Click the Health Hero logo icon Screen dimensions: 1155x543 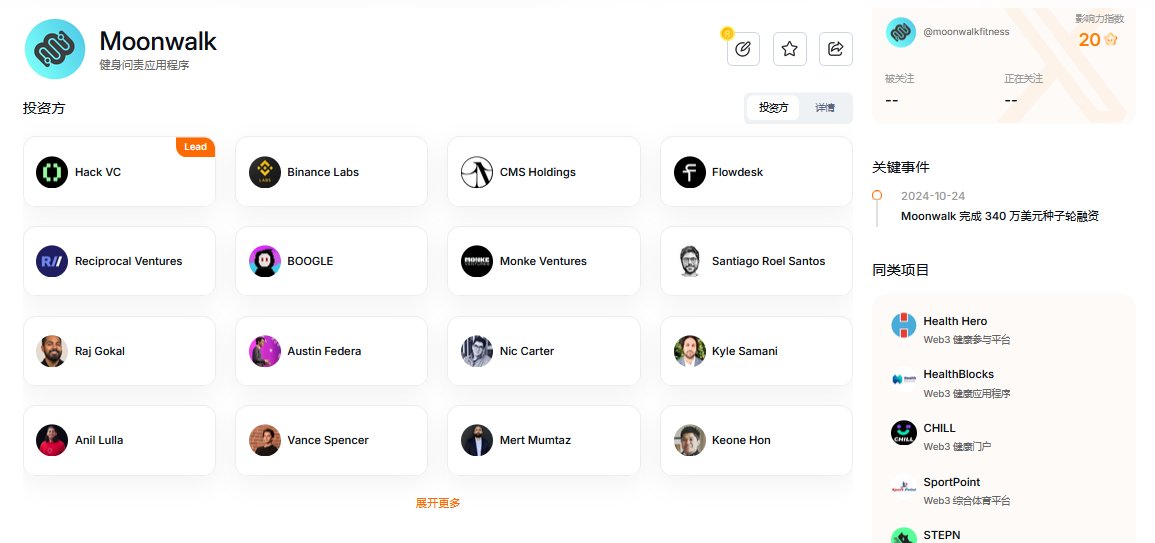coord(904,325)
